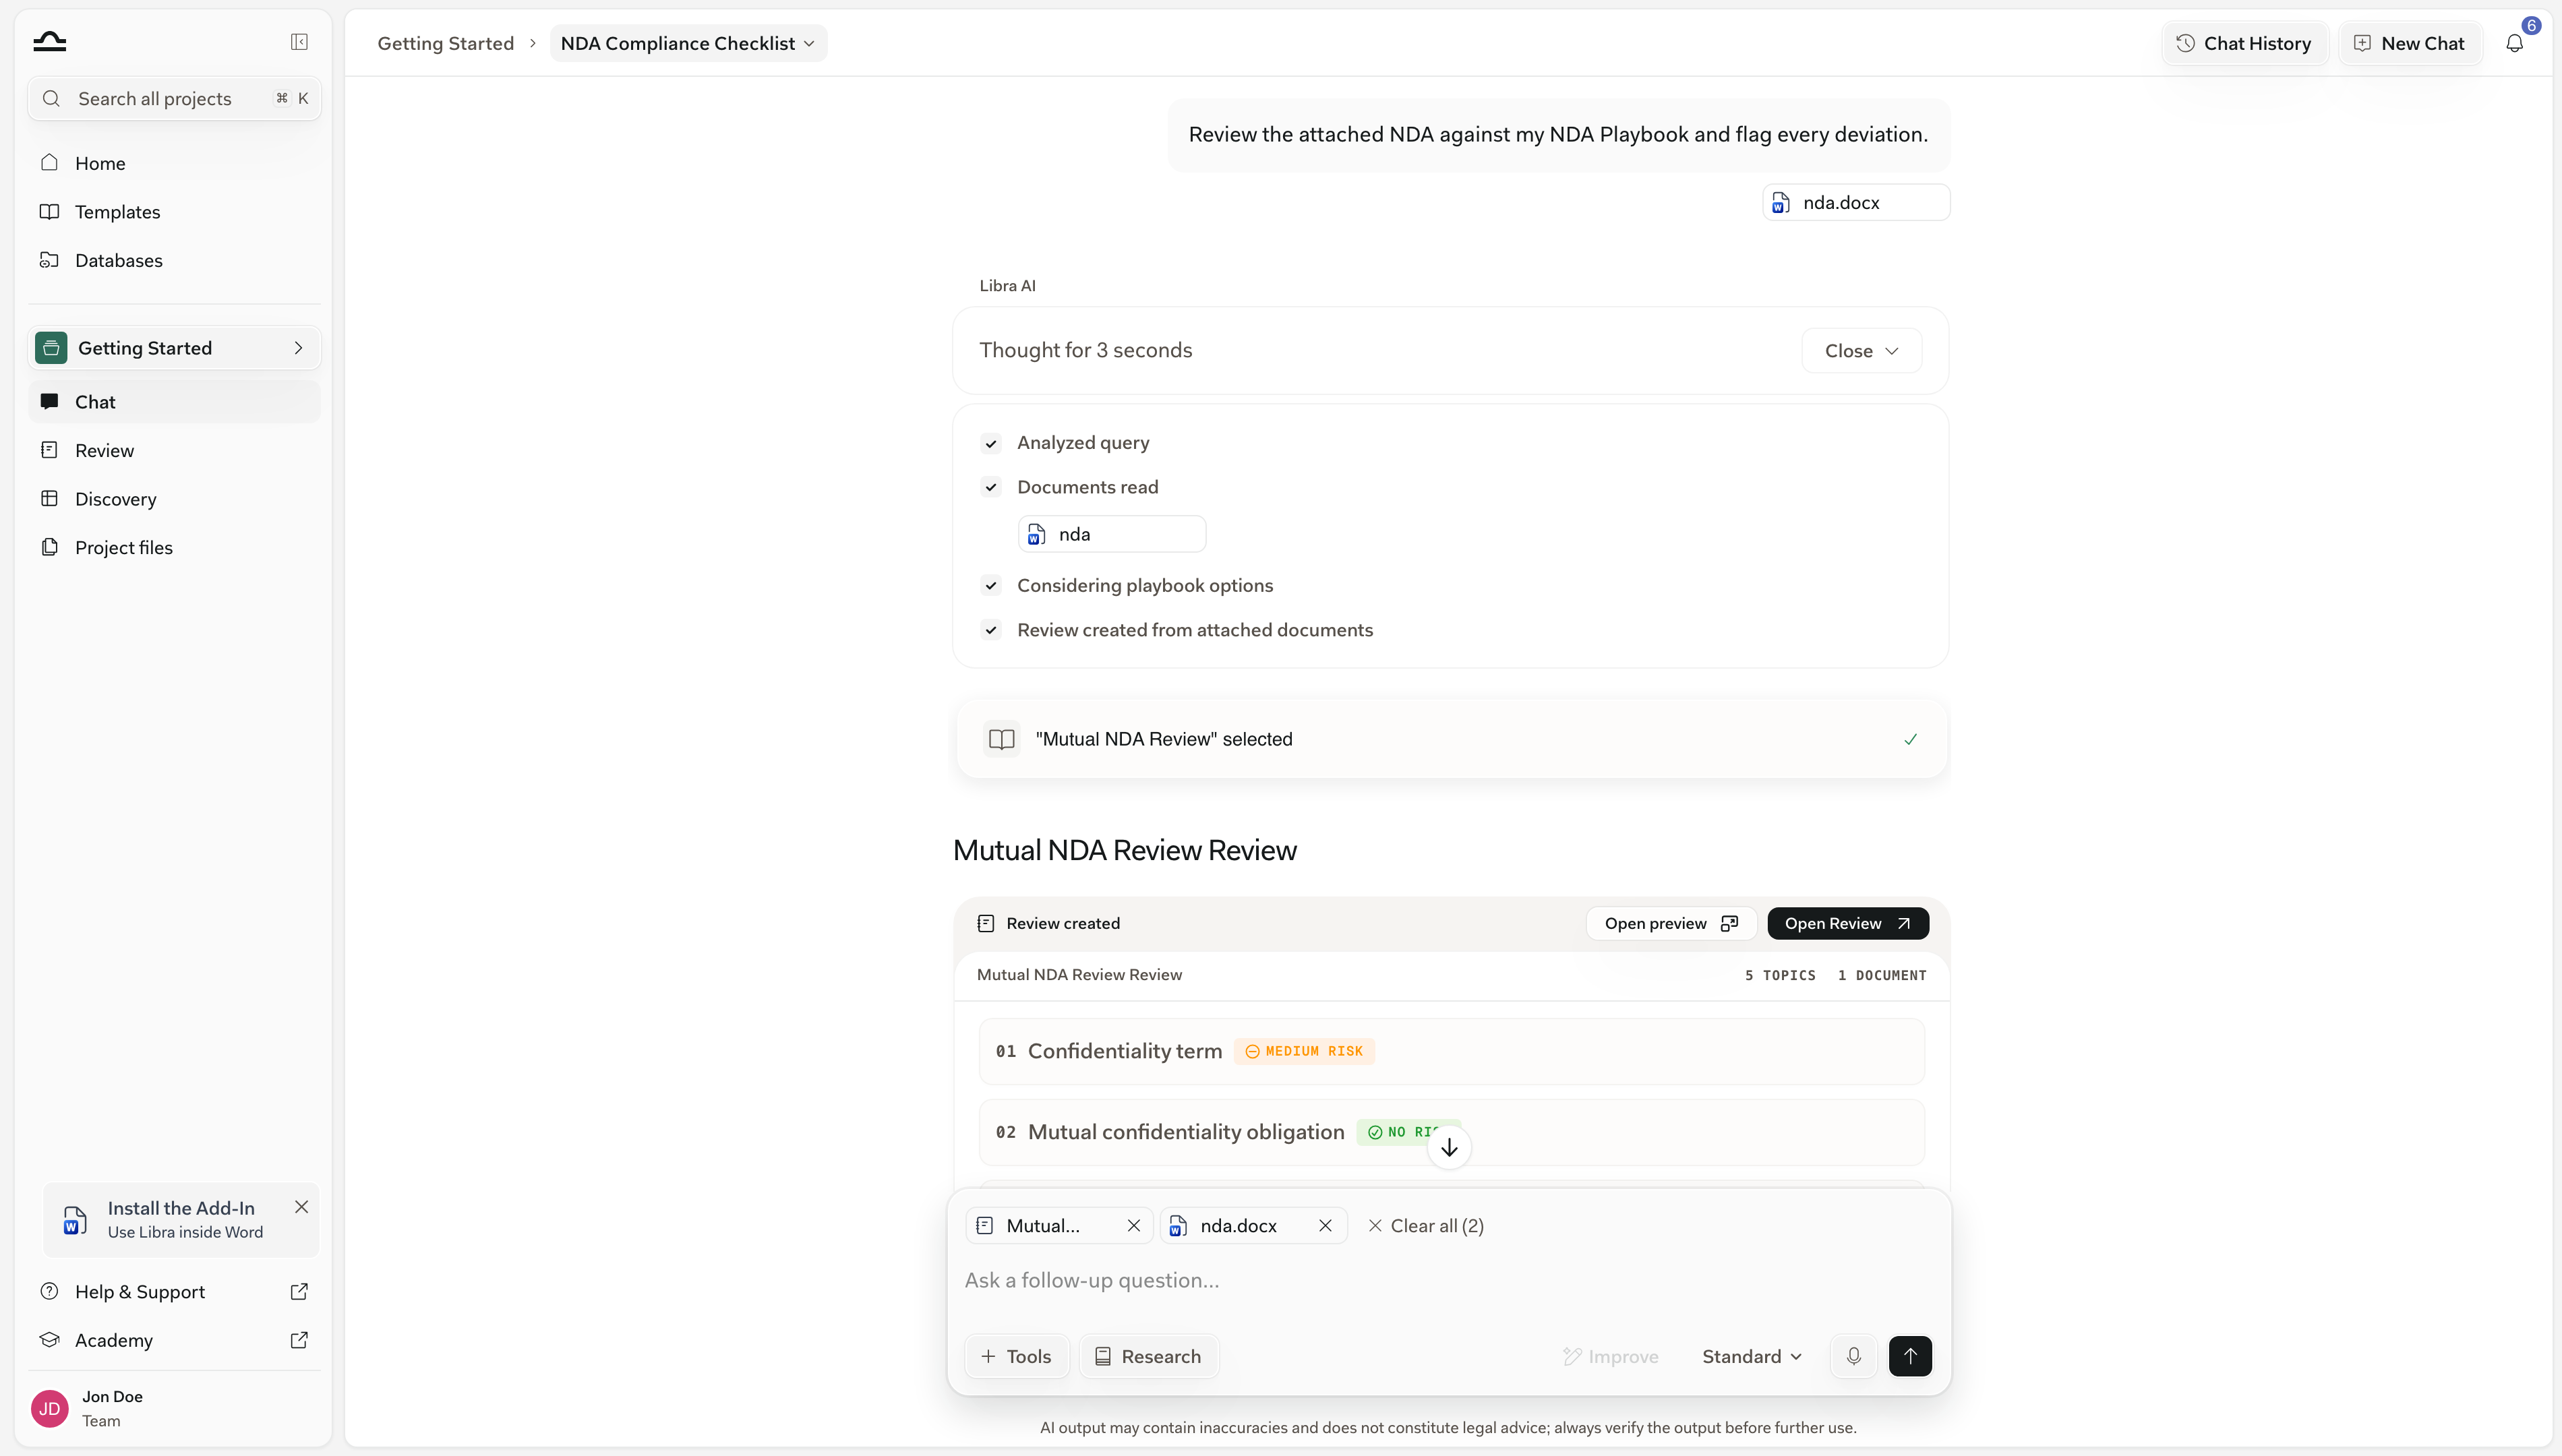Open Libra logo home icon
The width and height of the screenshot is (2562, 1456).
pyautogui.click(x=49, y=42)
